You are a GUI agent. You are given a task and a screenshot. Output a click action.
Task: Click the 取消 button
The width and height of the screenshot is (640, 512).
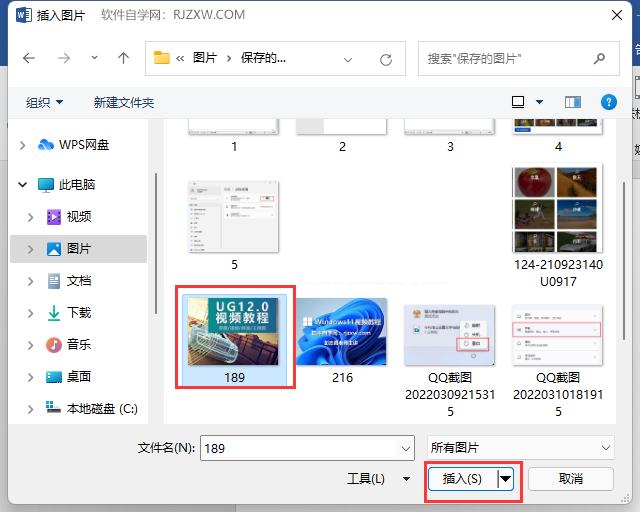(x=571, y=479)
